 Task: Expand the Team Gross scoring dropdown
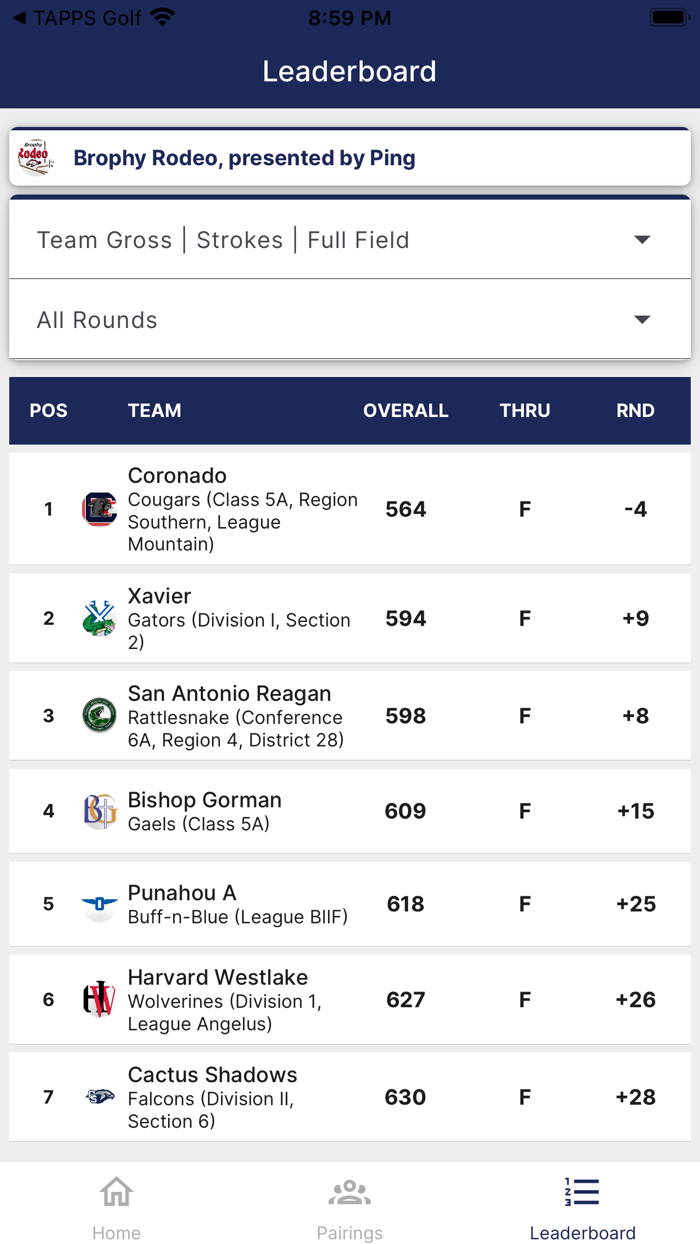click(x=350, y=240)
